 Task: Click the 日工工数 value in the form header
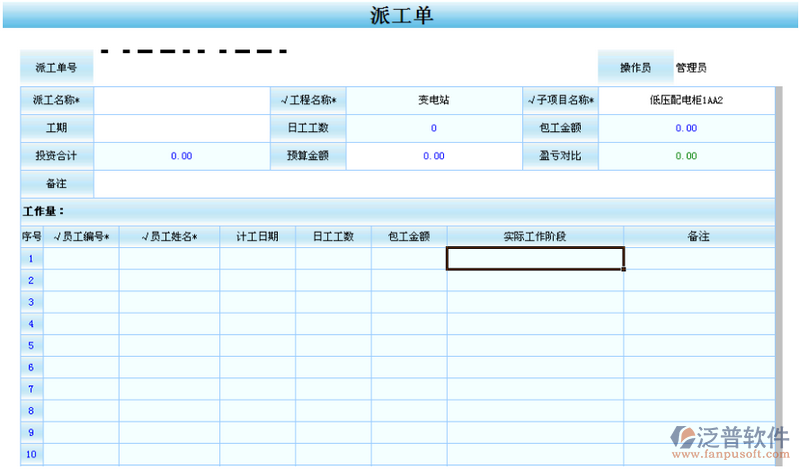point(433,128)
